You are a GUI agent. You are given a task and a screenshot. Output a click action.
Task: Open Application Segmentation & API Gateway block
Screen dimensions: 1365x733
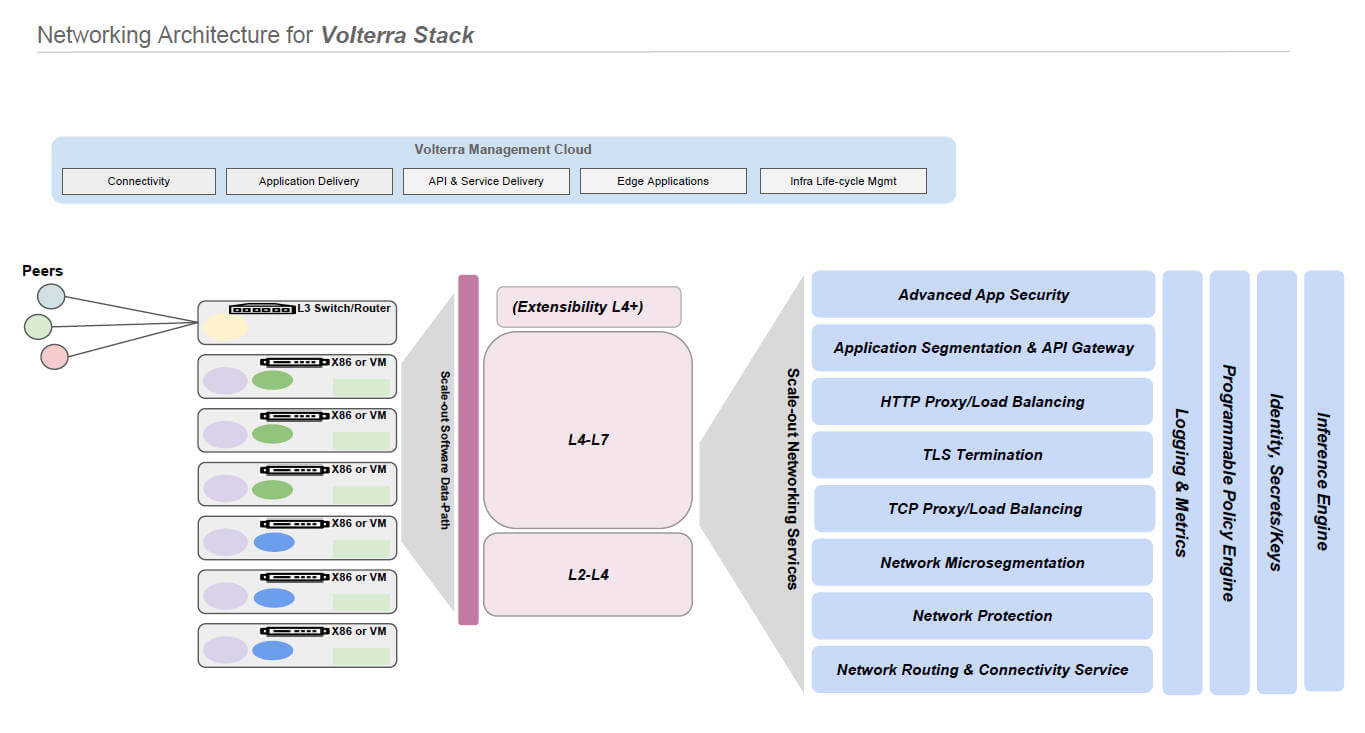pos(983,348)
